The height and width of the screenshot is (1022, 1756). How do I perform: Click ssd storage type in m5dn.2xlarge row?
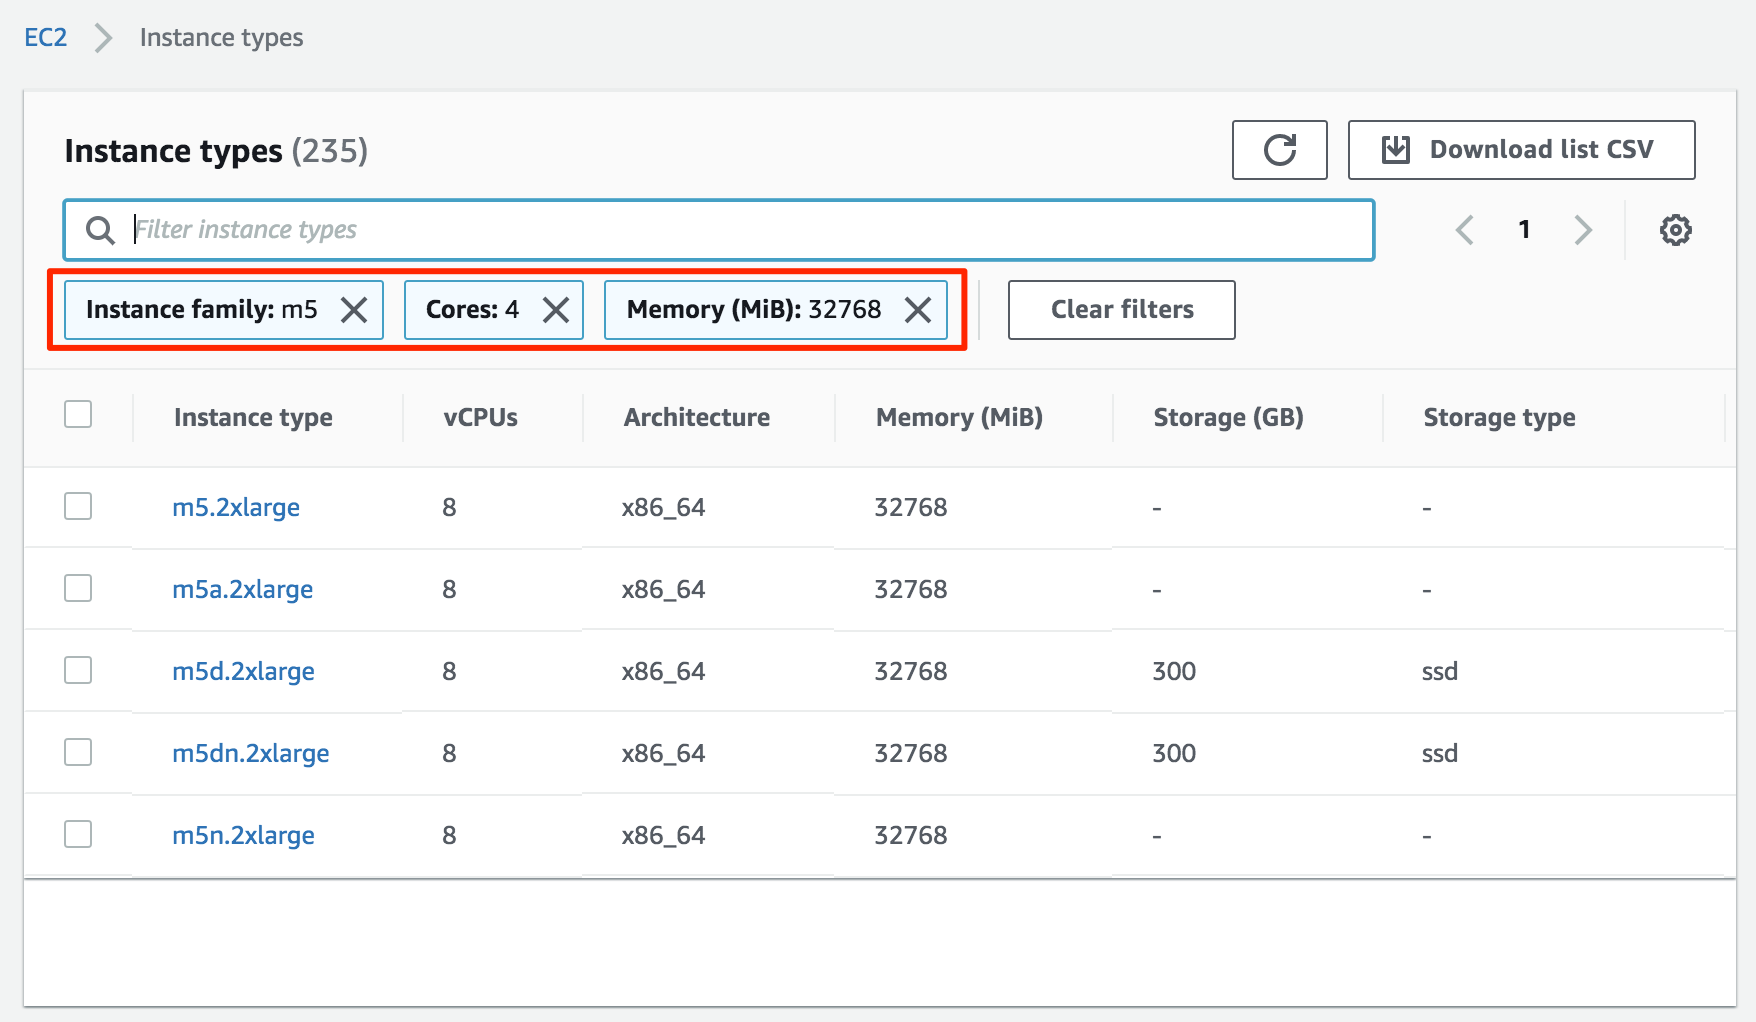pos(1440,753)
